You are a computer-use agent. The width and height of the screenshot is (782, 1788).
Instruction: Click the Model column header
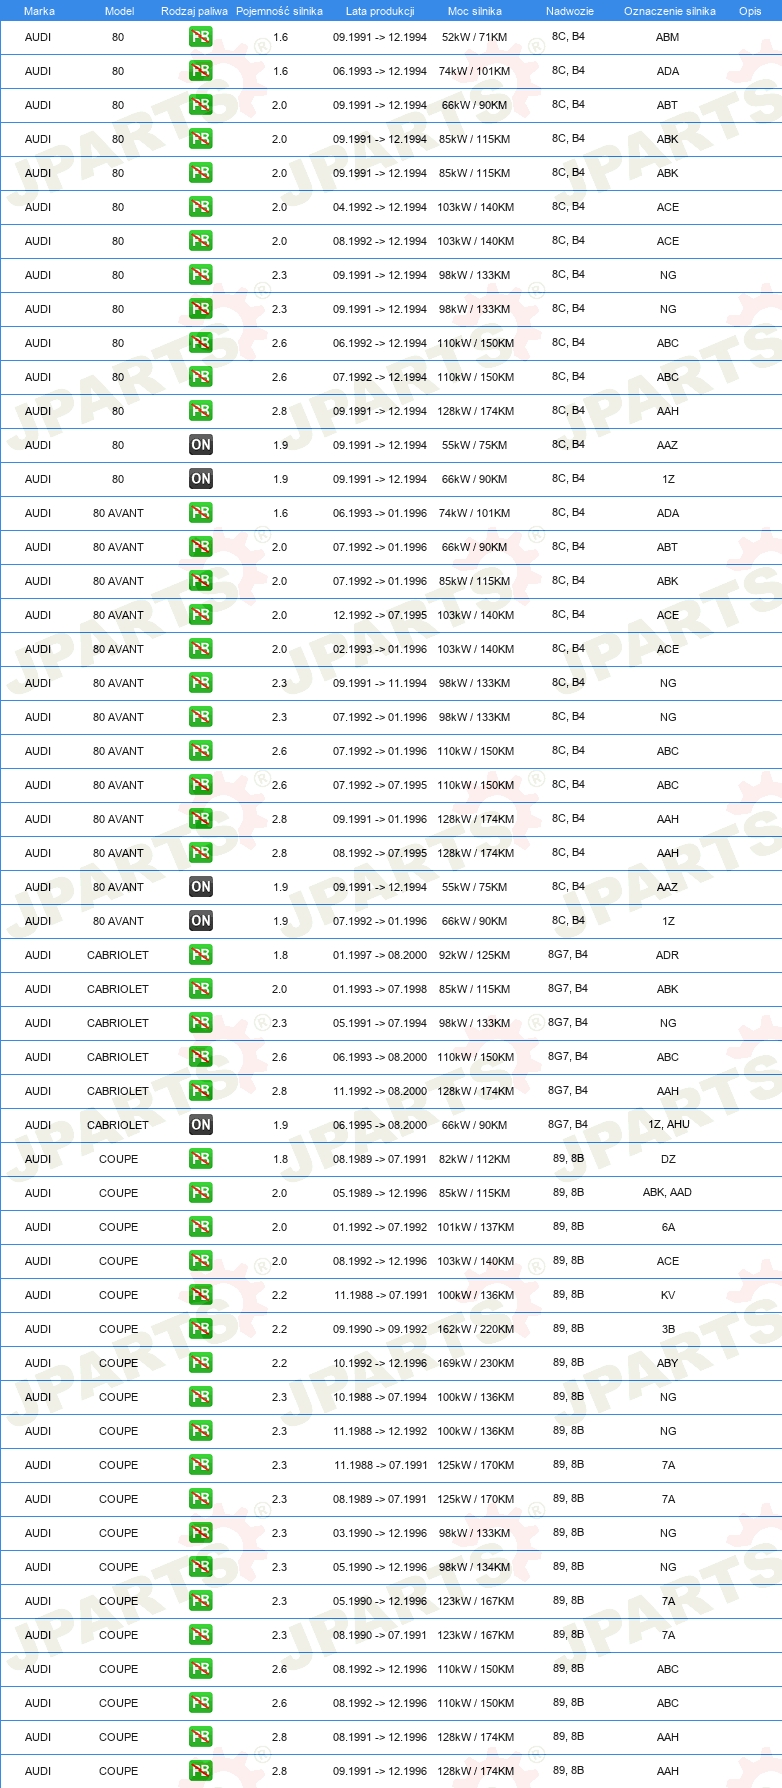coord(120,11)
